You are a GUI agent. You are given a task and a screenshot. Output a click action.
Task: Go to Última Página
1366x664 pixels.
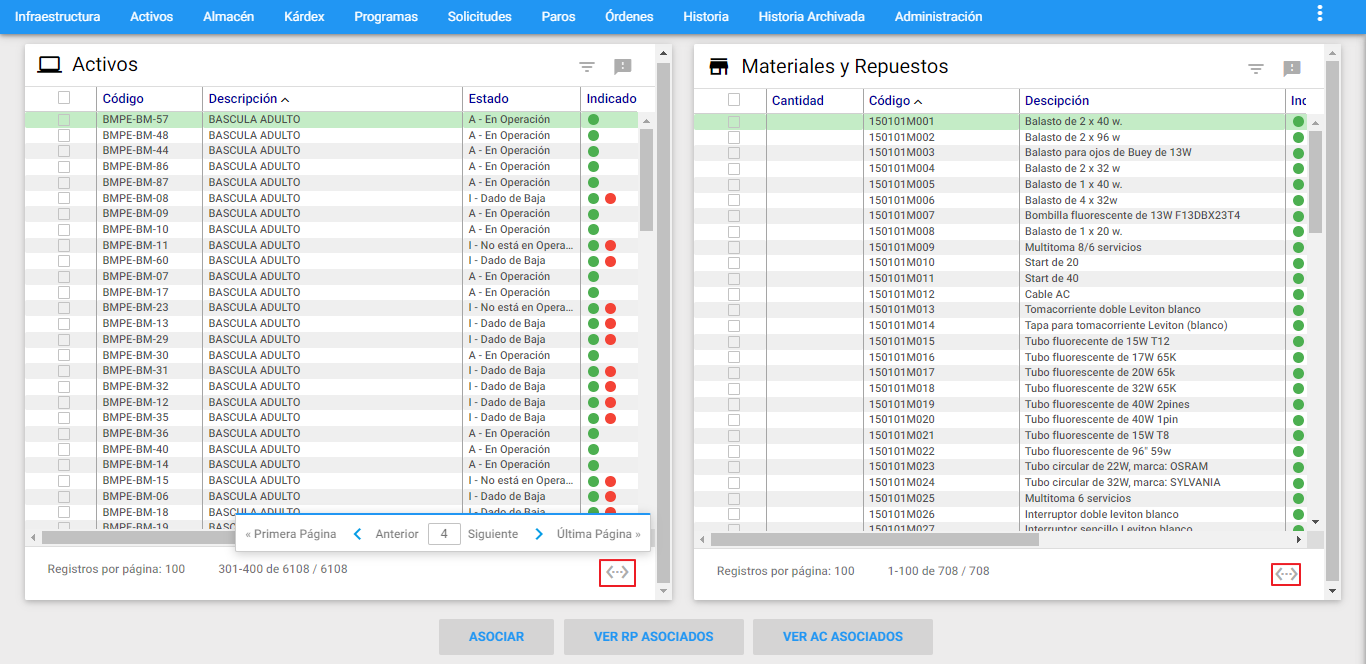(x=599, y=534)
